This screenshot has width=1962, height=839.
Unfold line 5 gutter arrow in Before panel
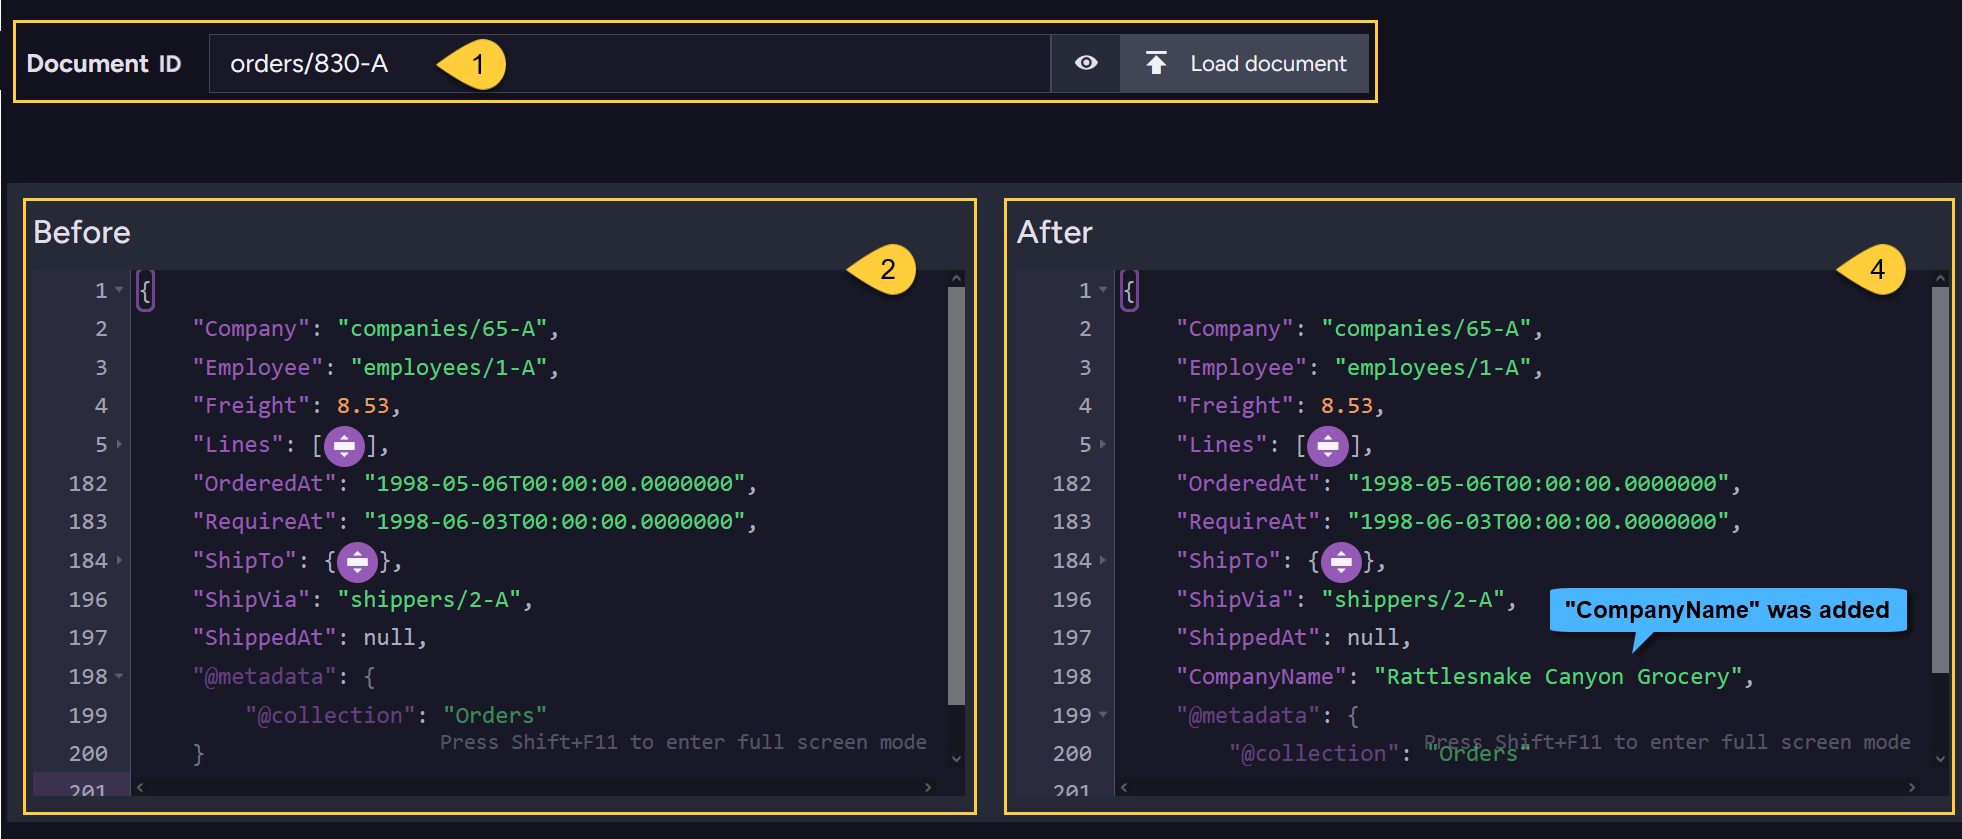pyautogui.click(x=119, y=444)
